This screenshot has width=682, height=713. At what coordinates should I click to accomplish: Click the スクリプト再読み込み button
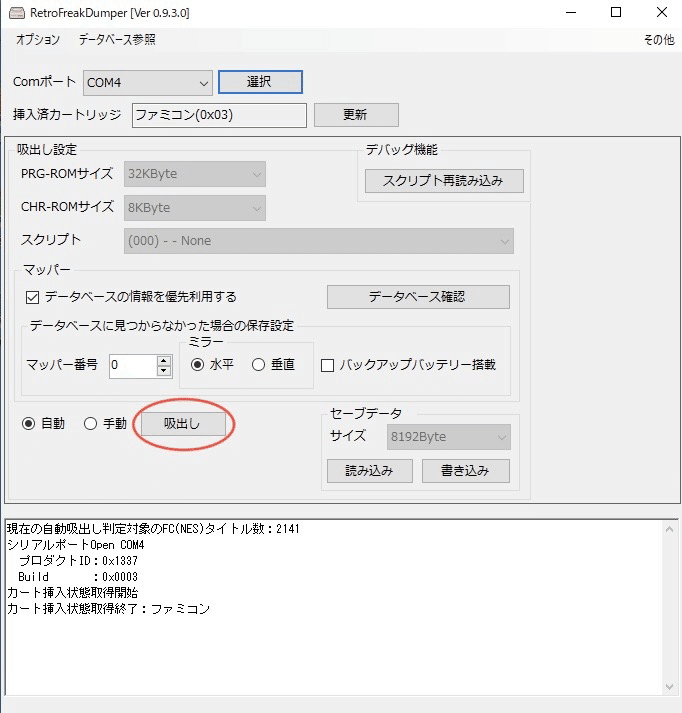pyautogui.click(x=444, y=181)
